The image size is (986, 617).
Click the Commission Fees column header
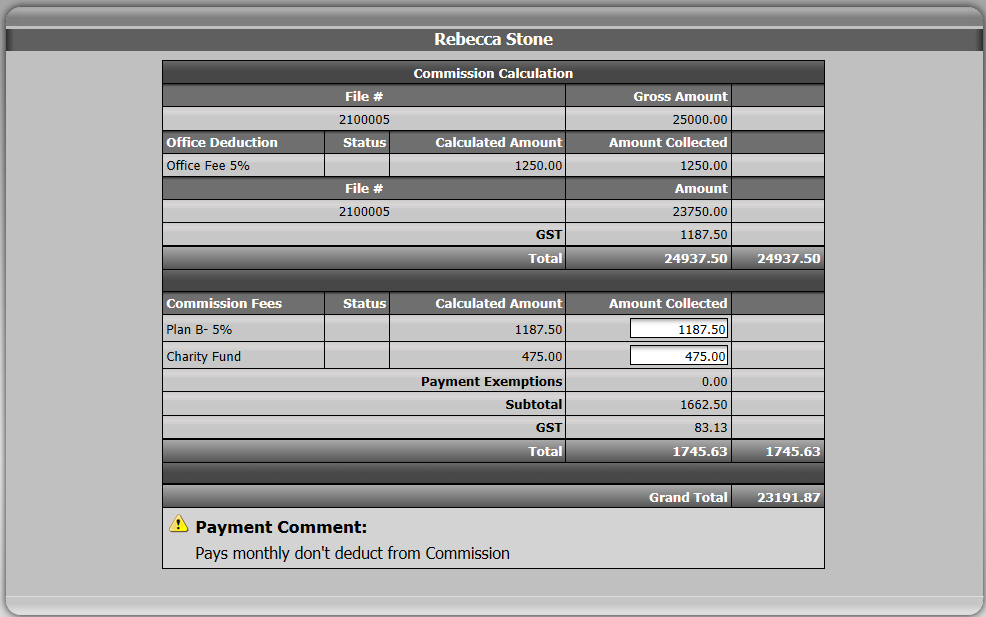(224, 303)
